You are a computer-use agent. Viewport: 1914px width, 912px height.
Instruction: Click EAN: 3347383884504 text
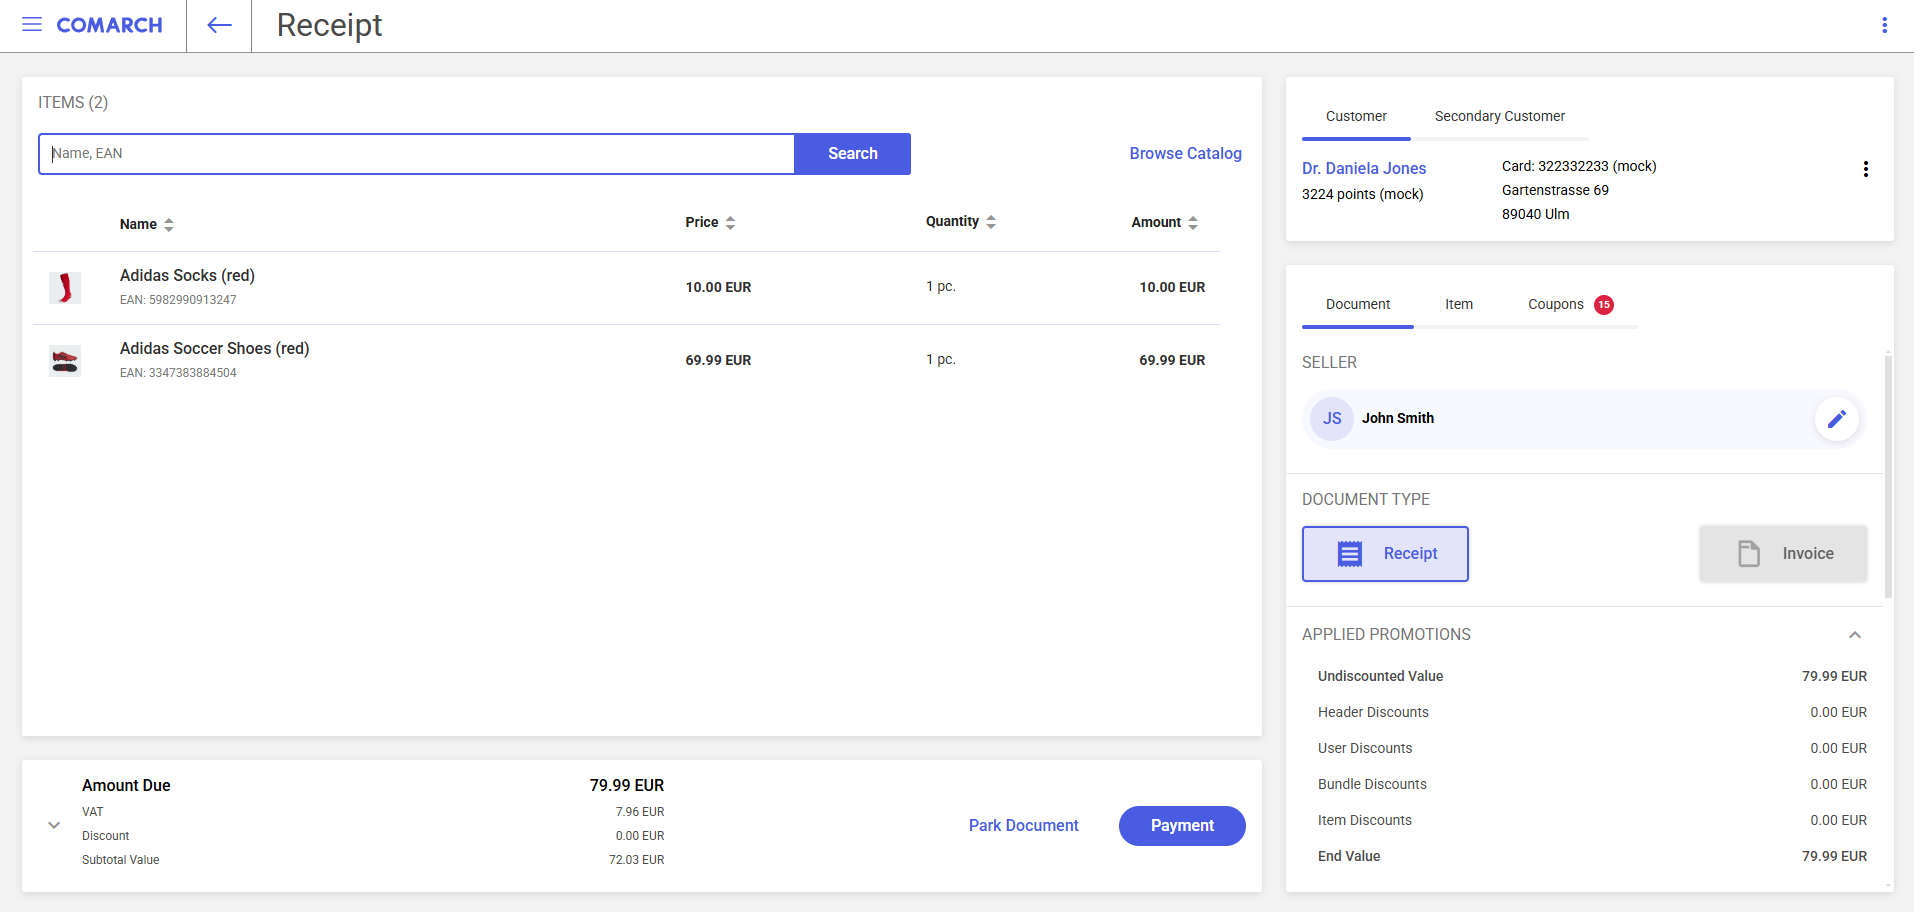click(178, 373)
